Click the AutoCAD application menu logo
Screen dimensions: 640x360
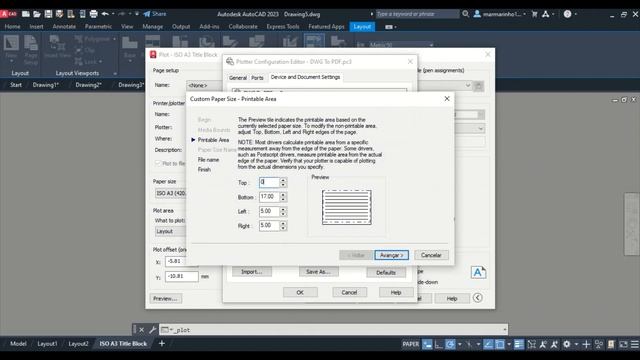coord(8,14)
